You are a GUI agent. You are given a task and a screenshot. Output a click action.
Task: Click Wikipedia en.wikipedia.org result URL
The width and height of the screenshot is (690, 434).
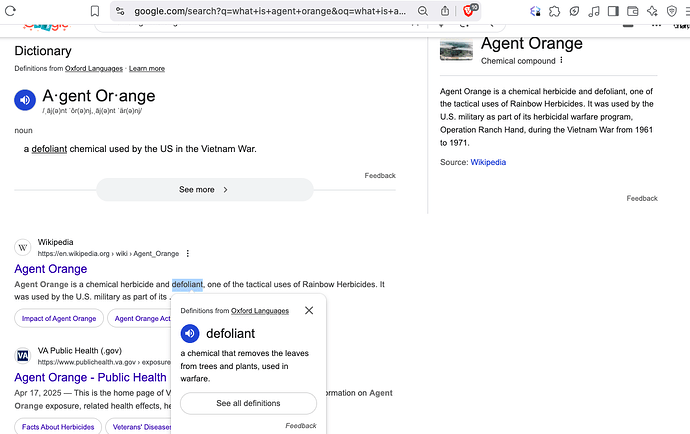[x=108, y=254]
